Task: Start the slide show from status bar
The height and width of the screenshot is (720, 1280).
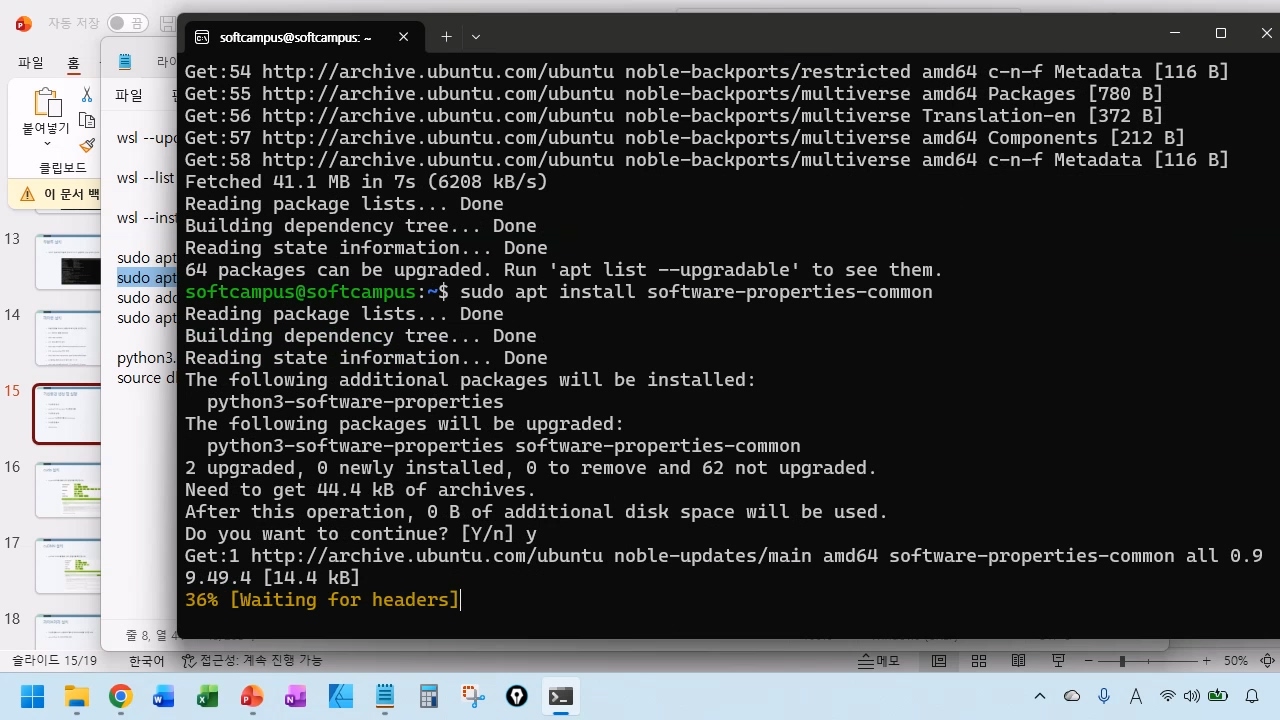Action: [x=1058, y=661]
